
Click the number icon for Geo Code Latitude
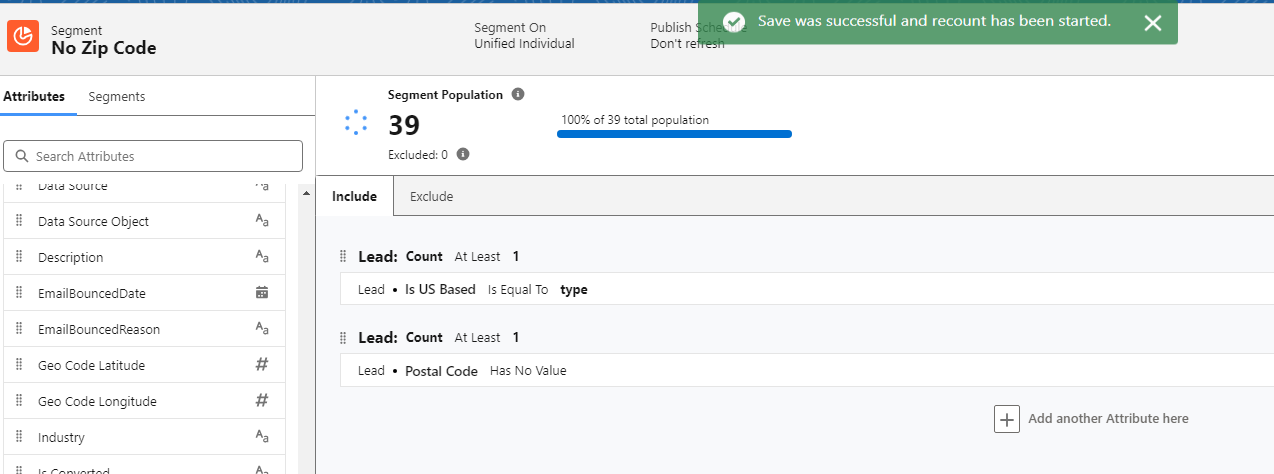(x=262, y=365)
